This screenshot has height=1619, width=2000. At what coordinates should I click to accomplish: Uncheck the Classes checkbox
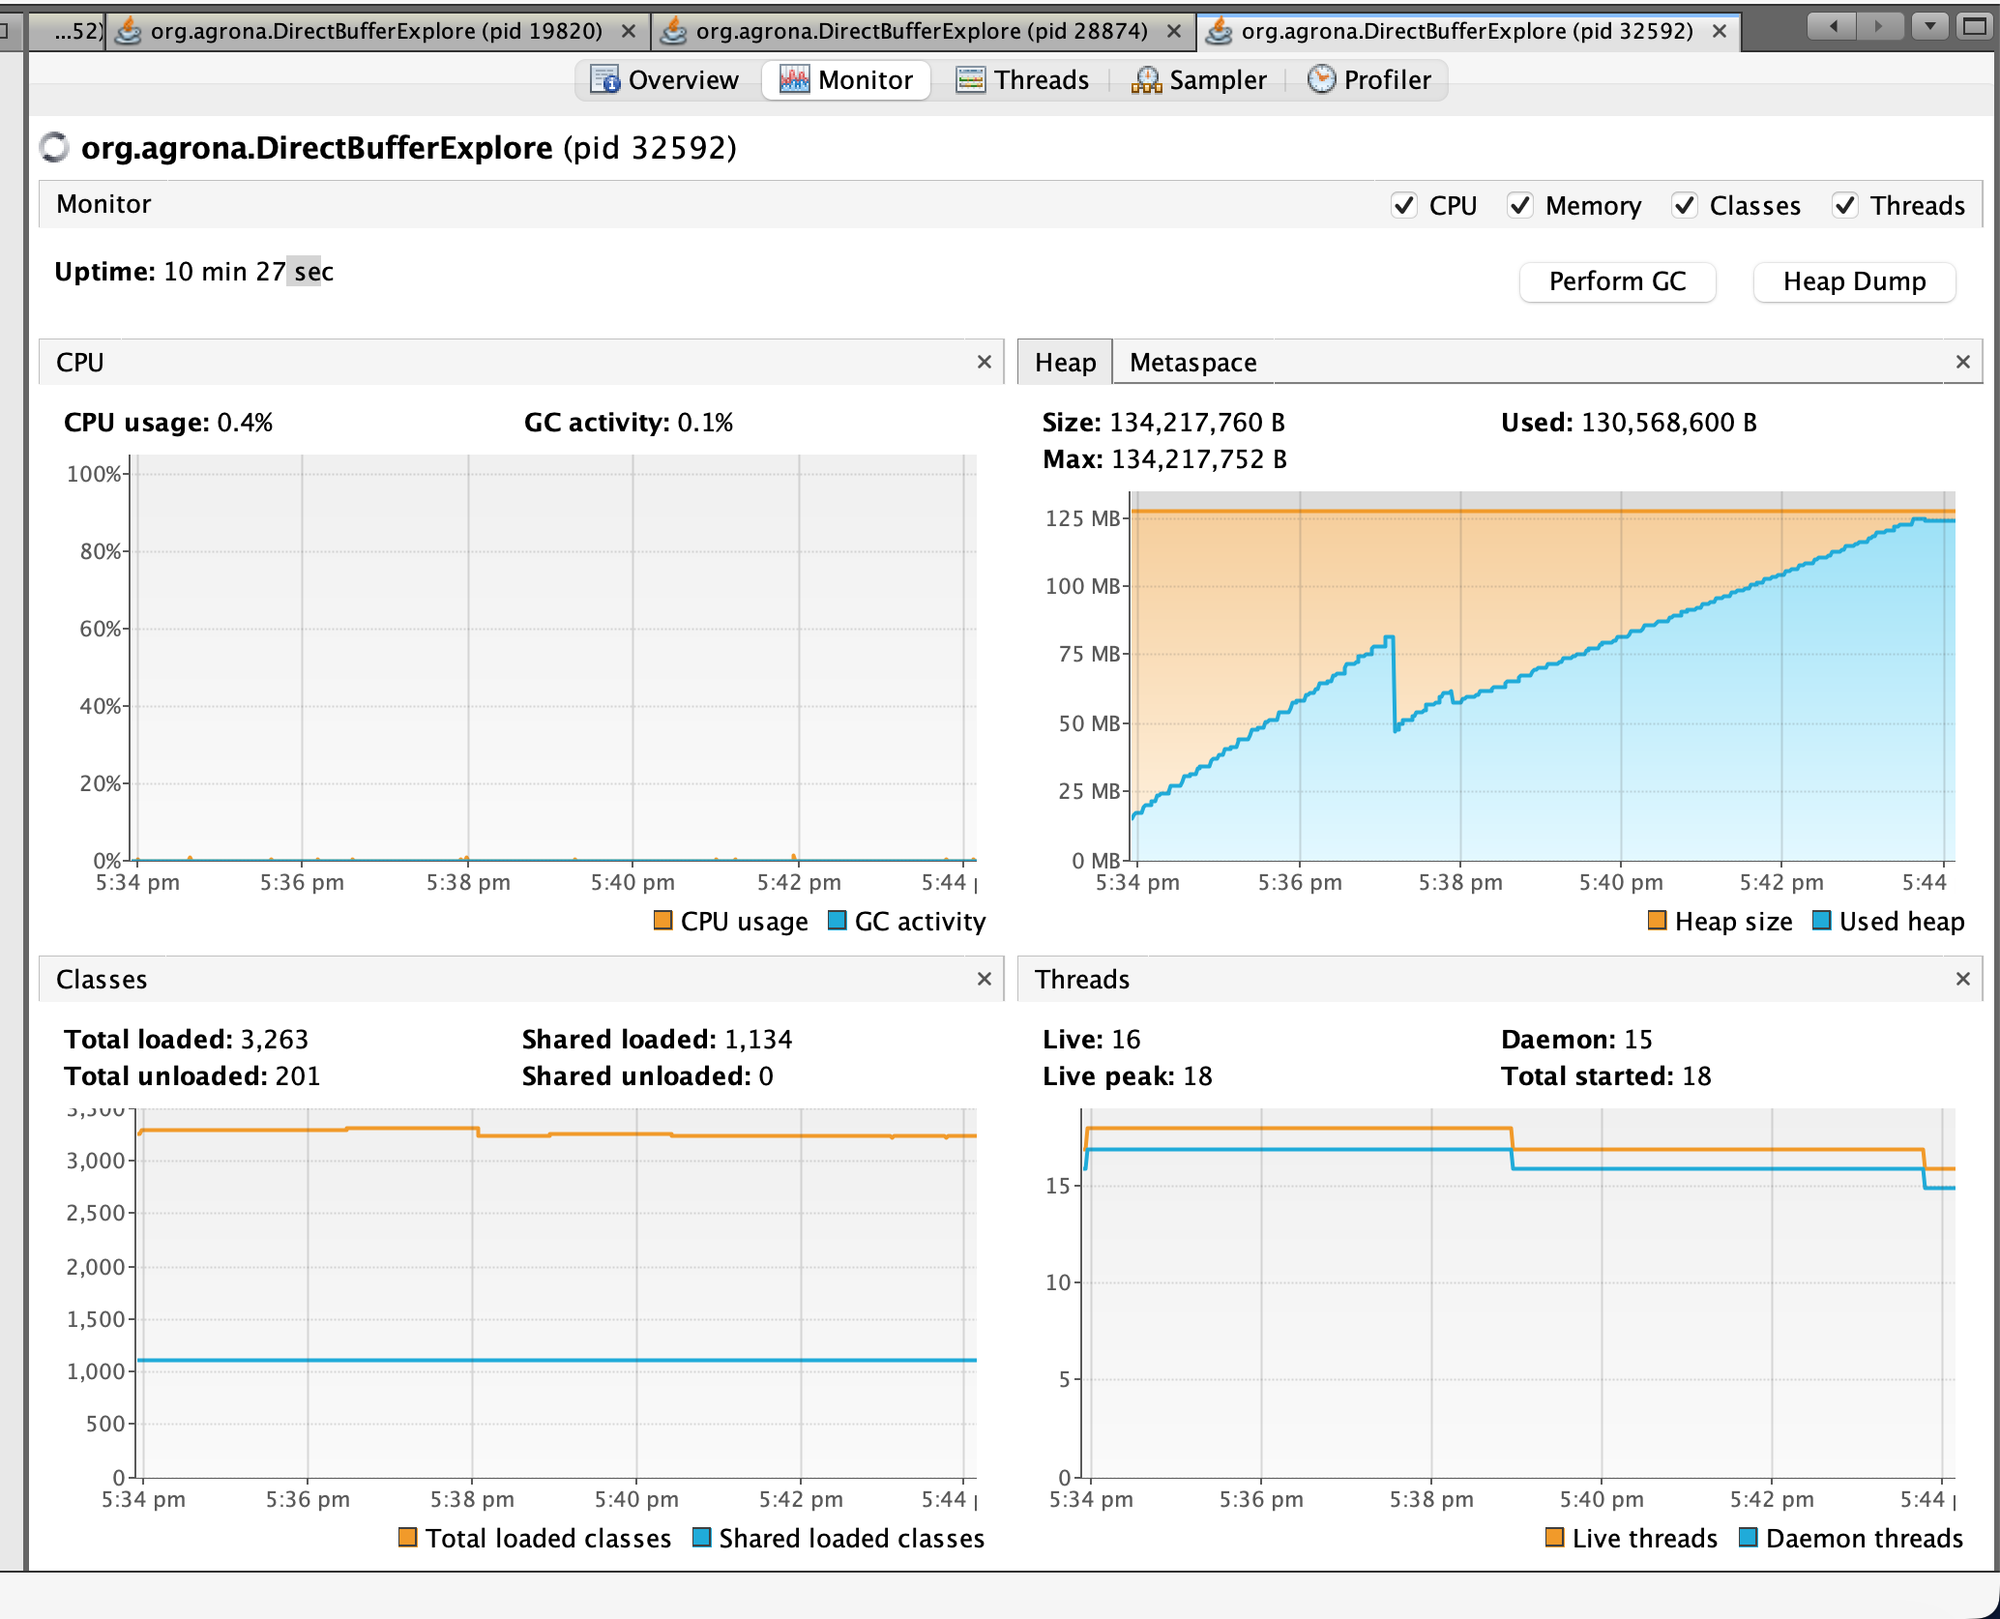(x=1684, y=206)
